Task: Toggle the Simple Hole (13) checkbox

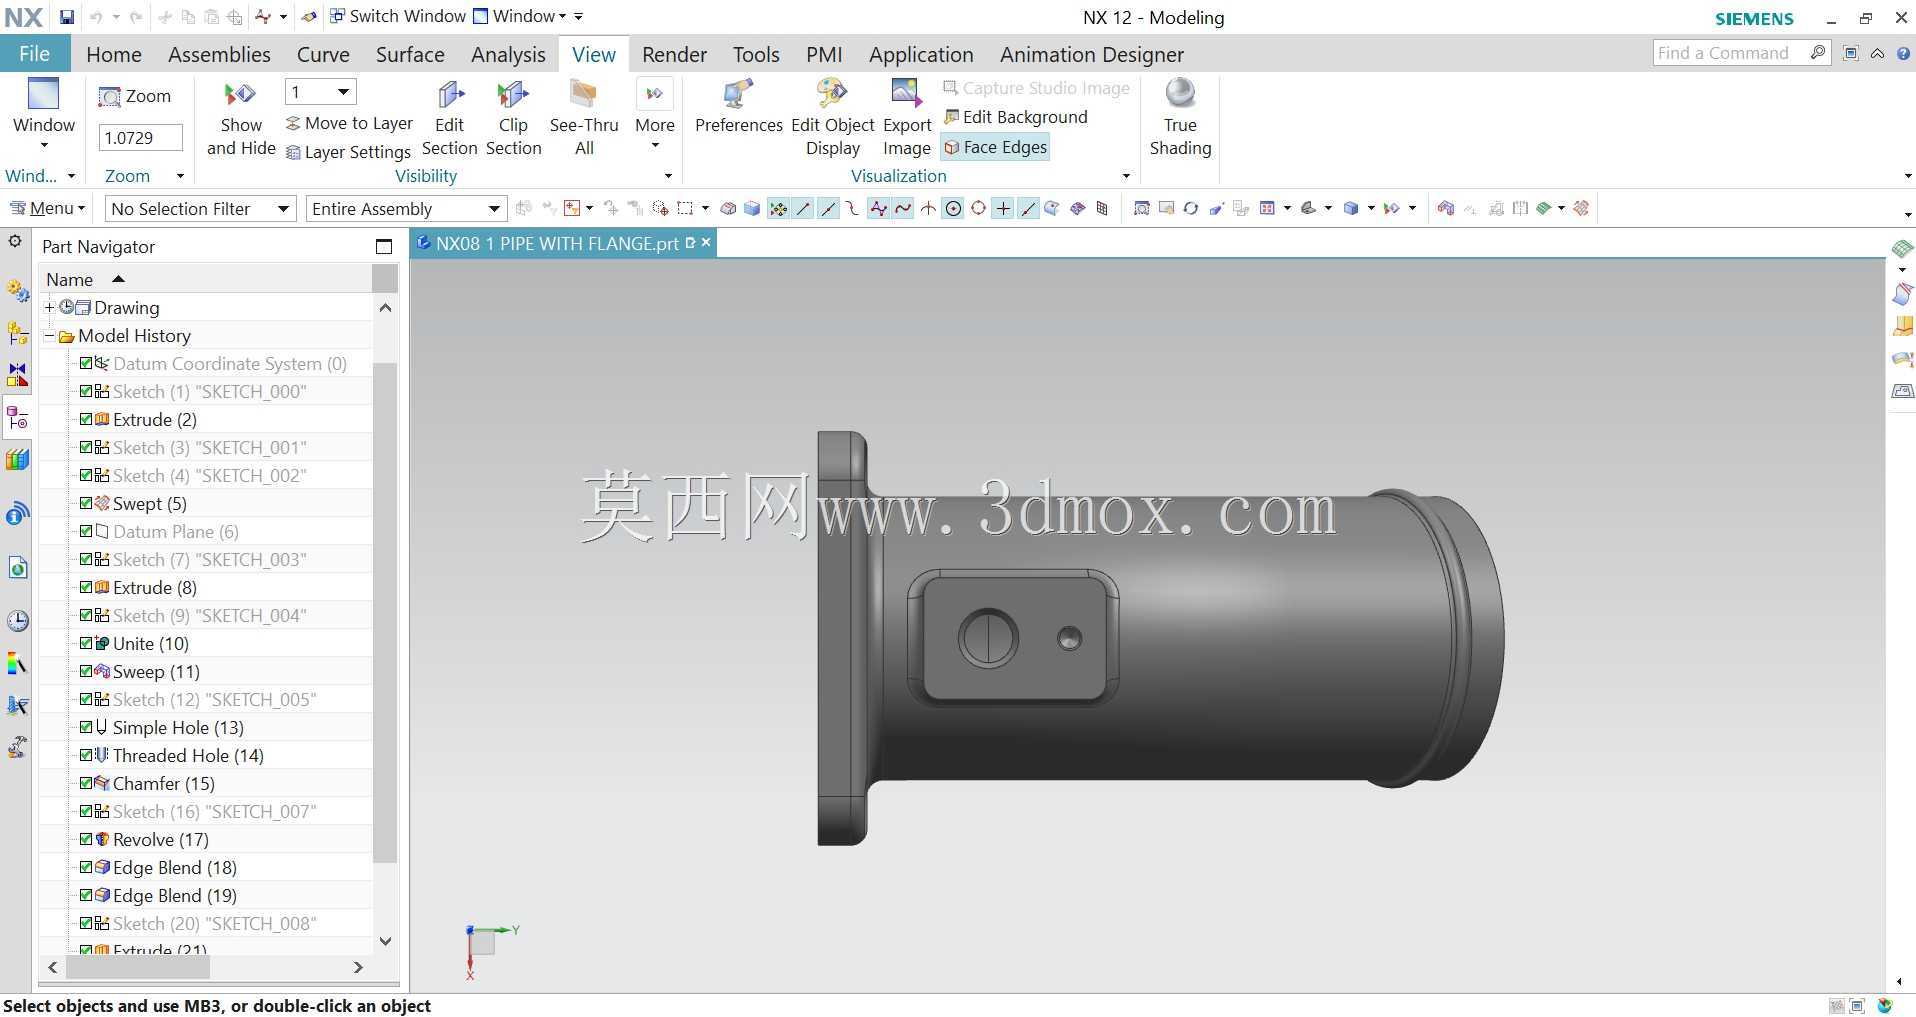Action: 86,727
